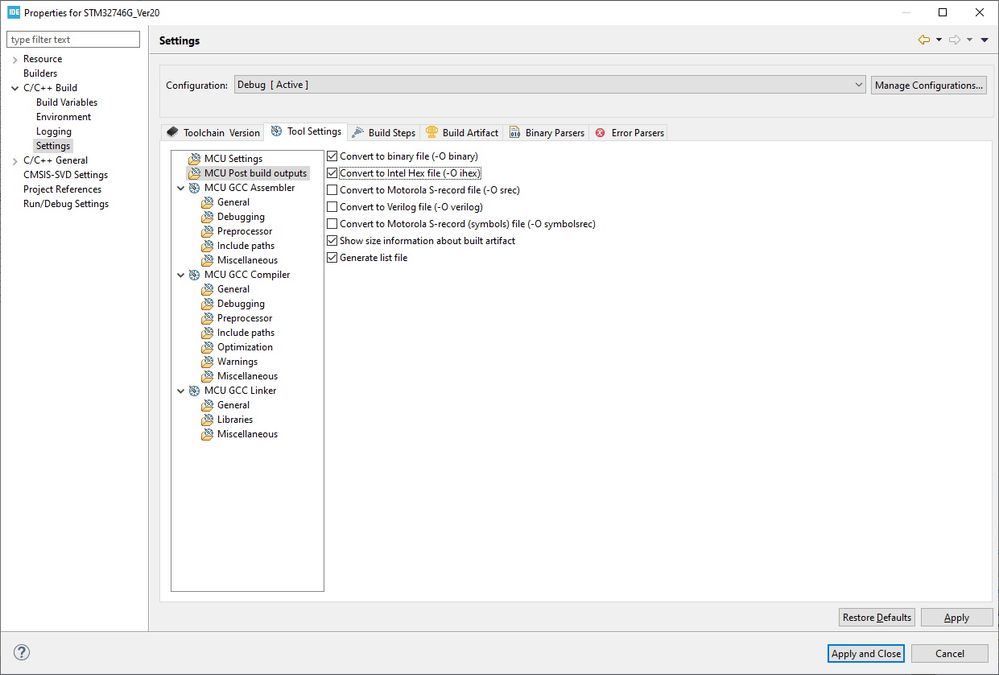Open the forward history dropdown arrow
This screenshot has width=999, height=675.
[x=969, y=40]
